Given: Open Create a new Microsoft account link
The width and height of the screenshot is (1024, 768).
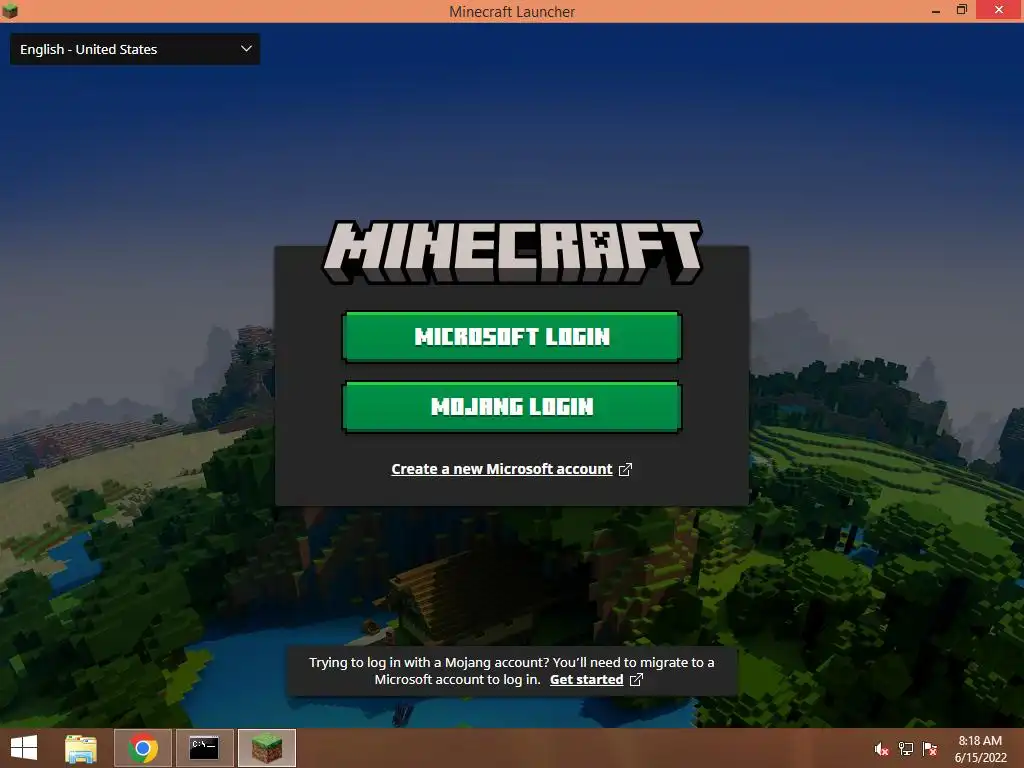Looking at the screenshot, I should tap(502, 469).
